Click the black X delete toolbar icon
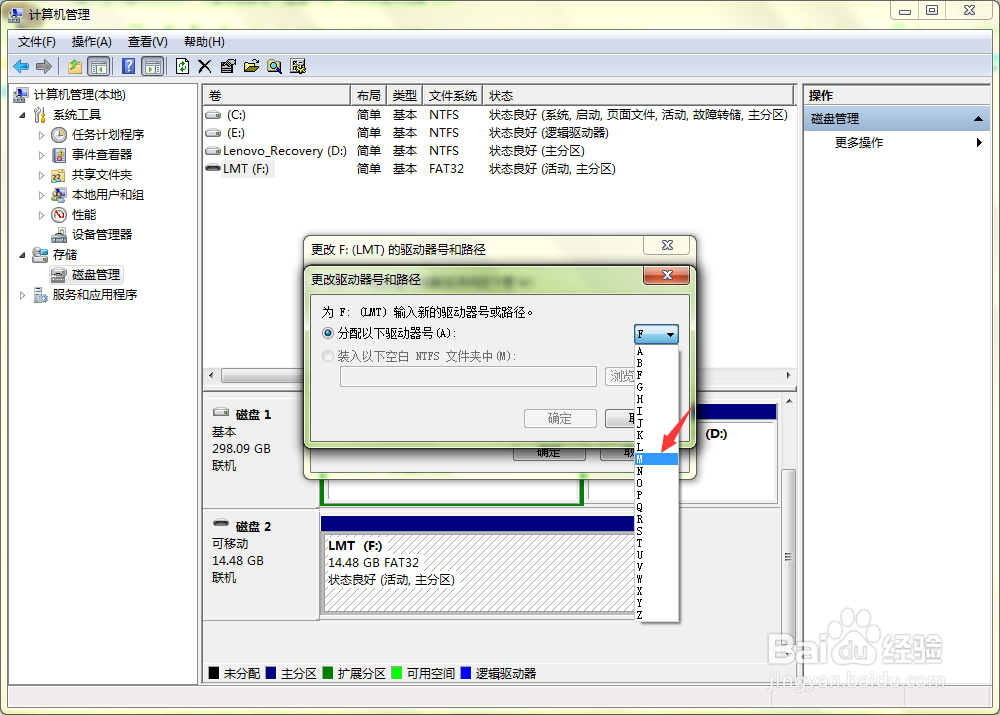This screenshot has width=1000, height=715. pos(205,66)
